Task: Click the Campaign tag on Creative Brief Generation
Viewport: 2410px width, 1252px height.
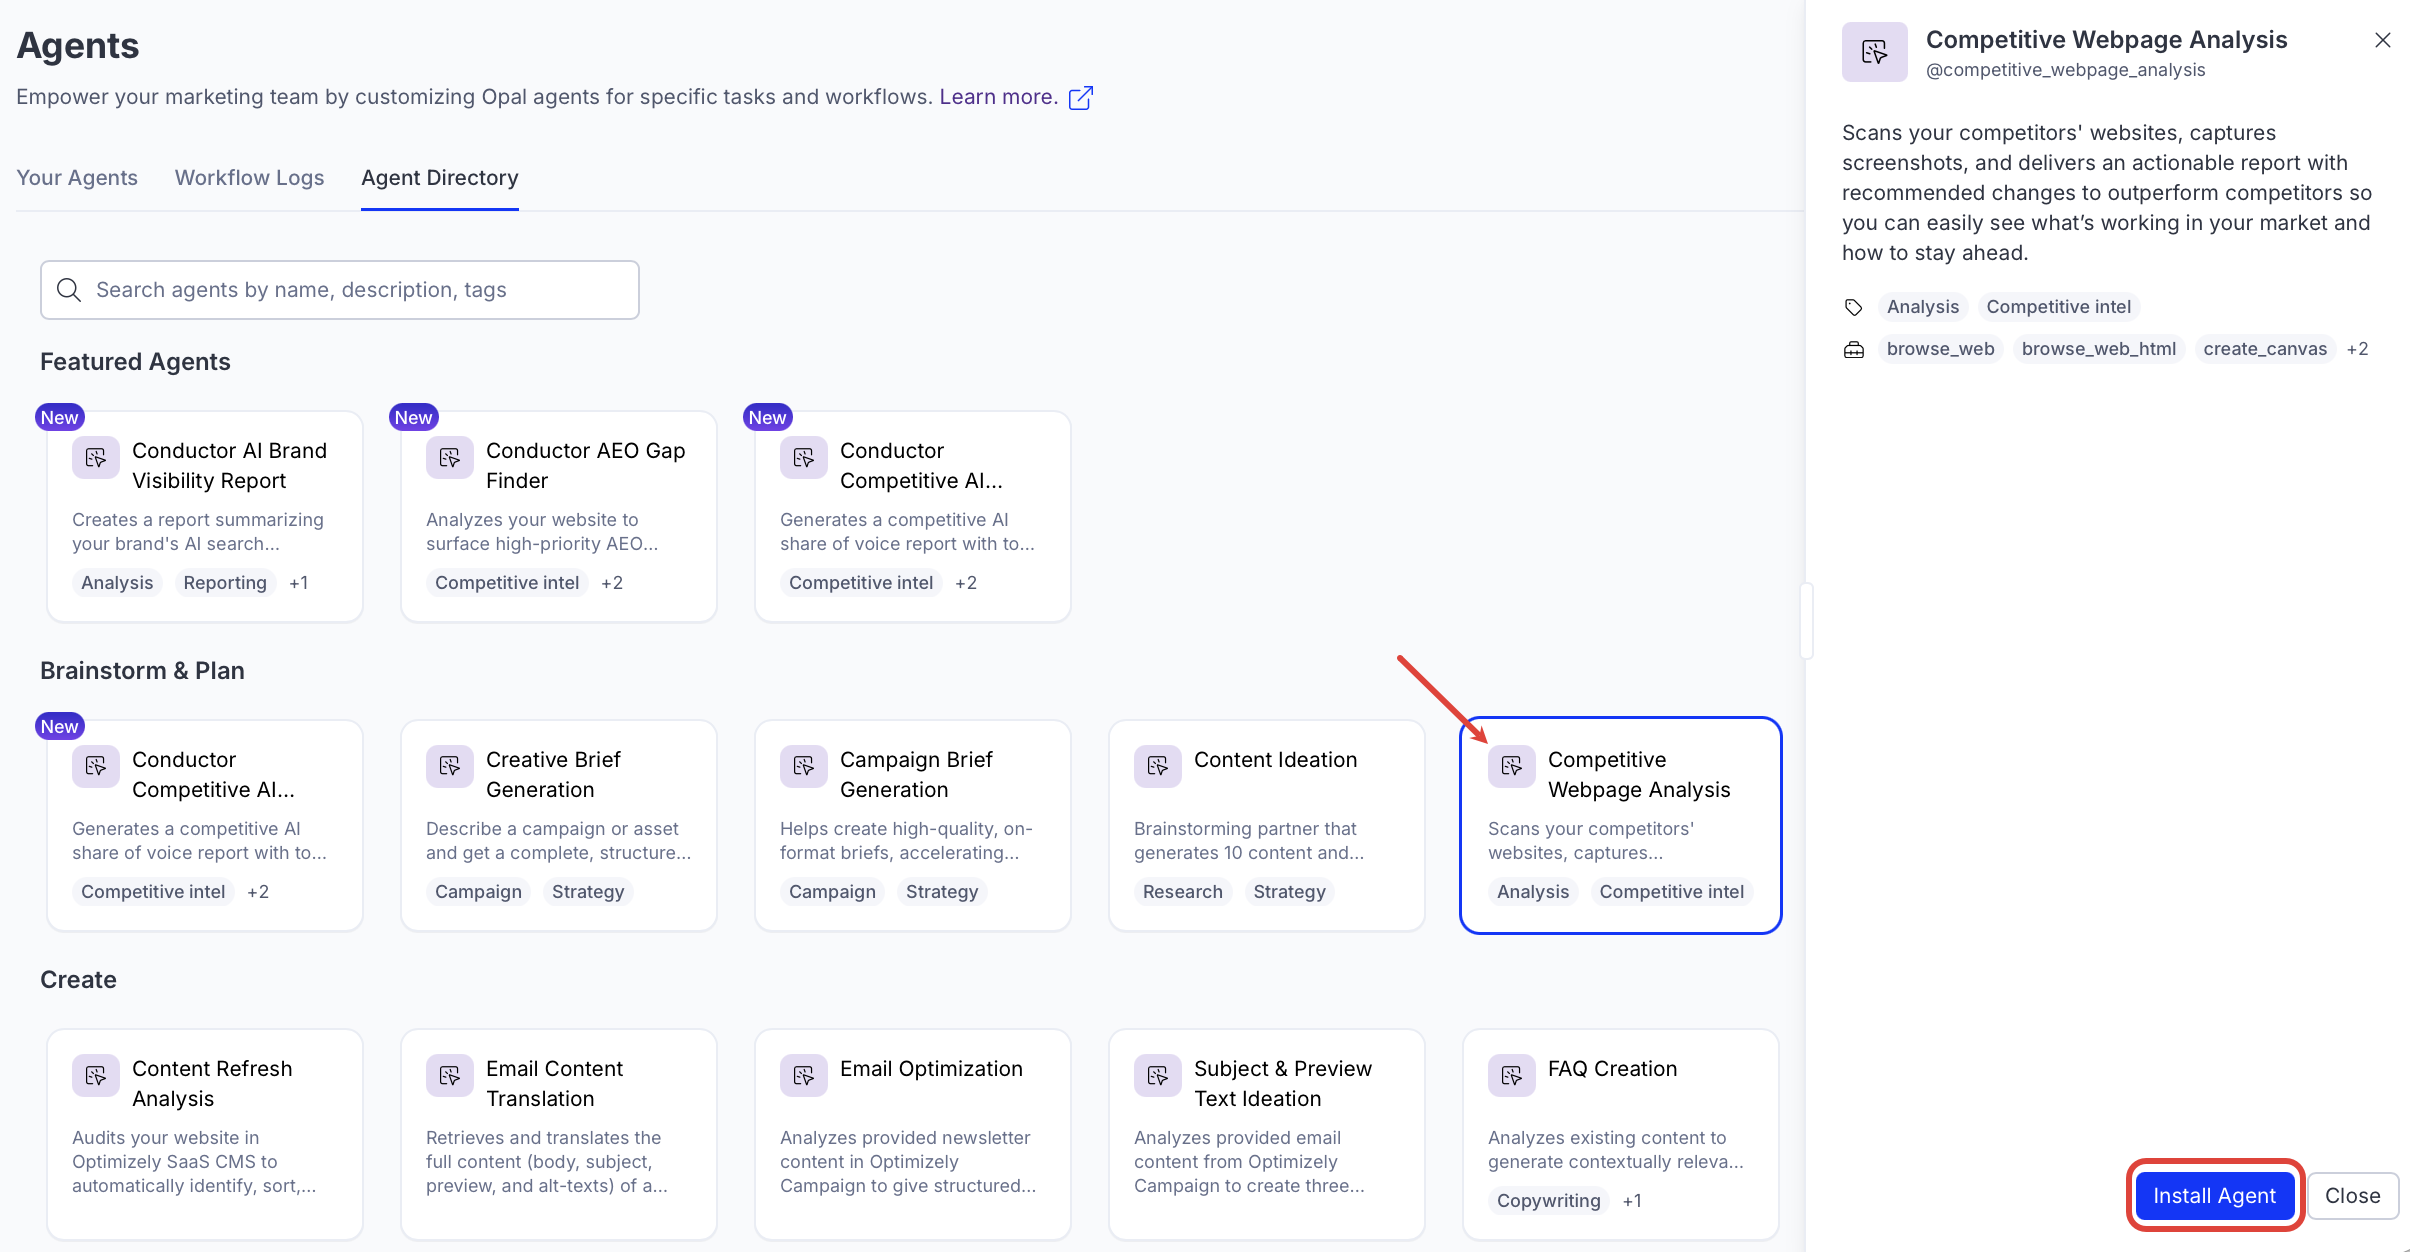Action: click(478, 892)
